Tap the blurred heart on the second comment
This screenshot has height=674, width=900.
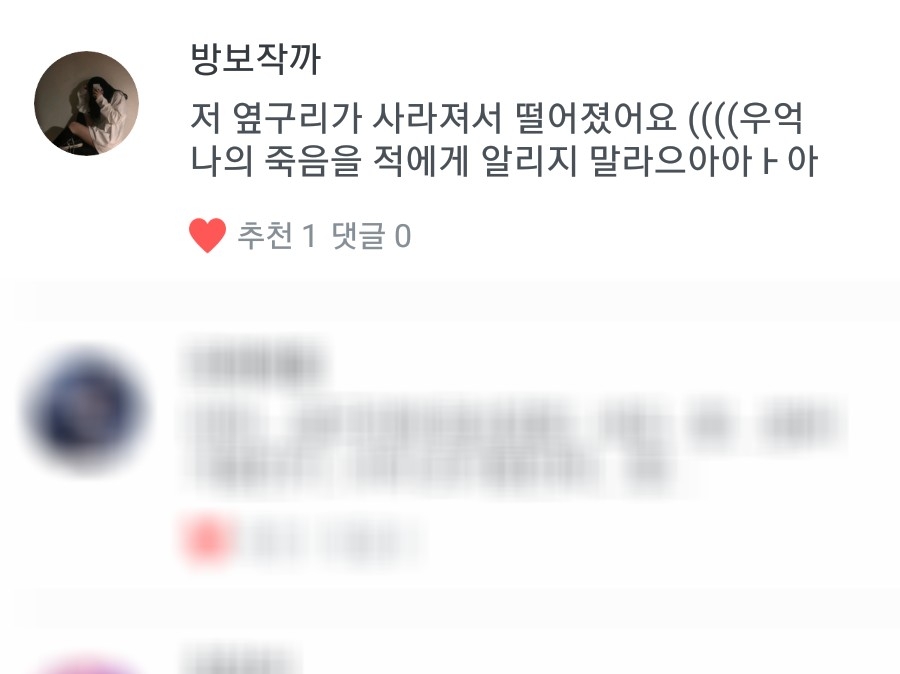pos(207,540)
